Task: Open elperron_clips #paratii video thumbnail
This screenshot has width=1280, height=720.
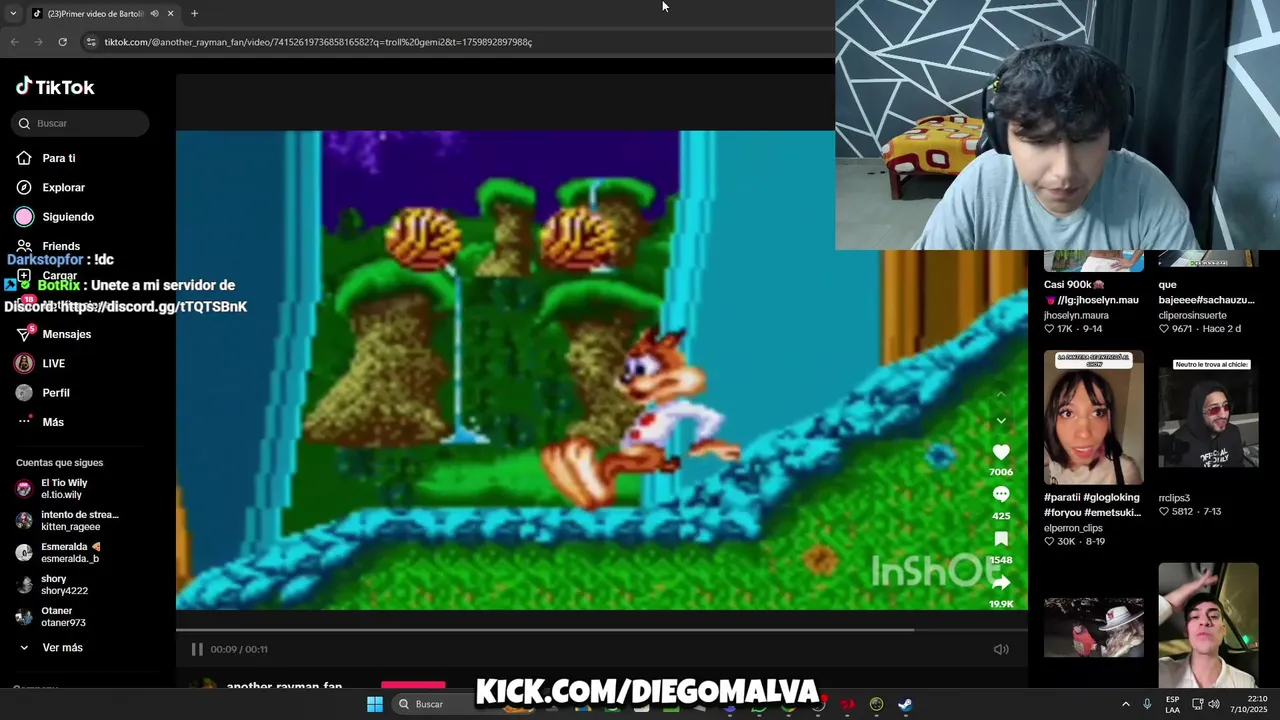Action: tap(1094, 417)
